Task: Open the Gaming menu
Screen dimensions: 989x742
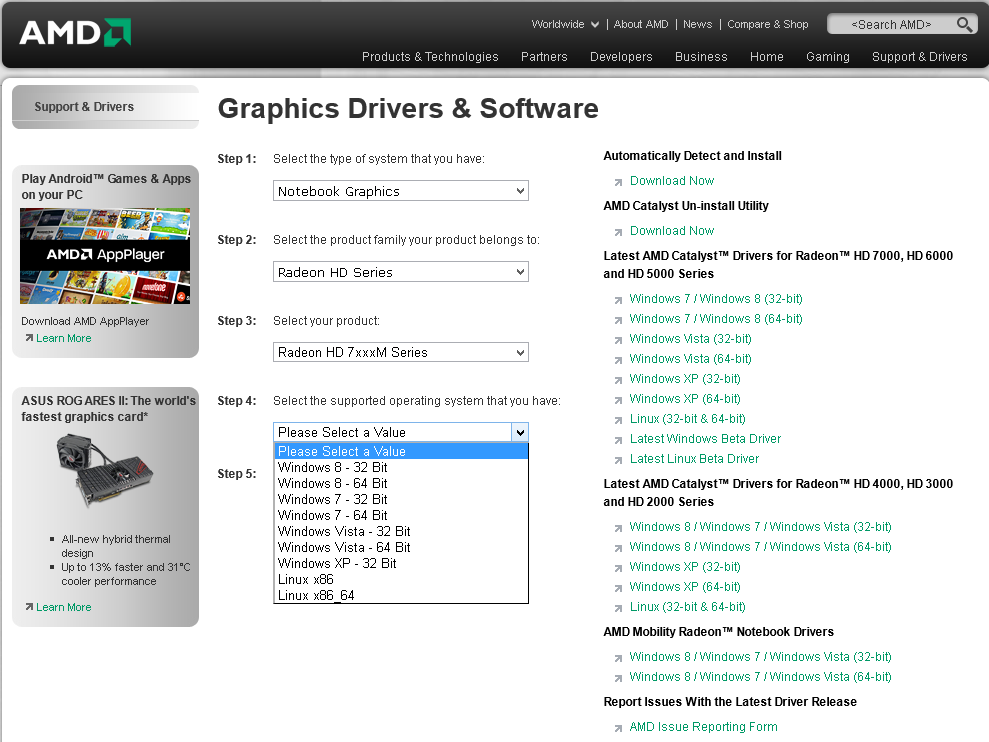Action: 828,57
